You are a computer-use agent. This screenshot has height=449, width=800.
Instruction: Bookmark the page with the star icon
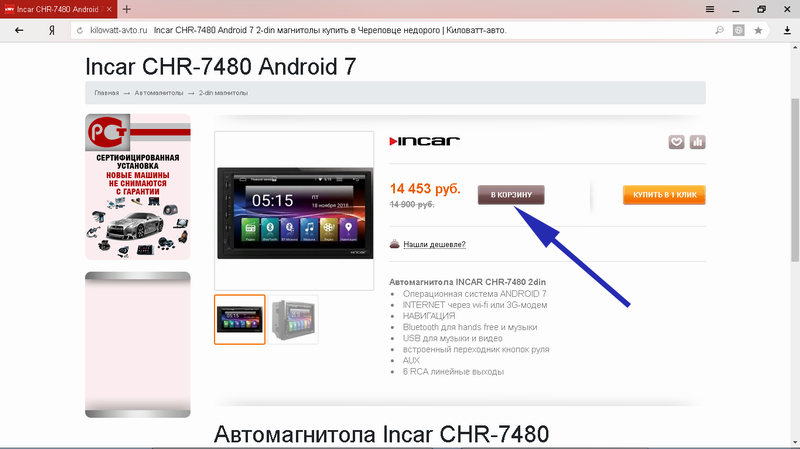[758, 30]
